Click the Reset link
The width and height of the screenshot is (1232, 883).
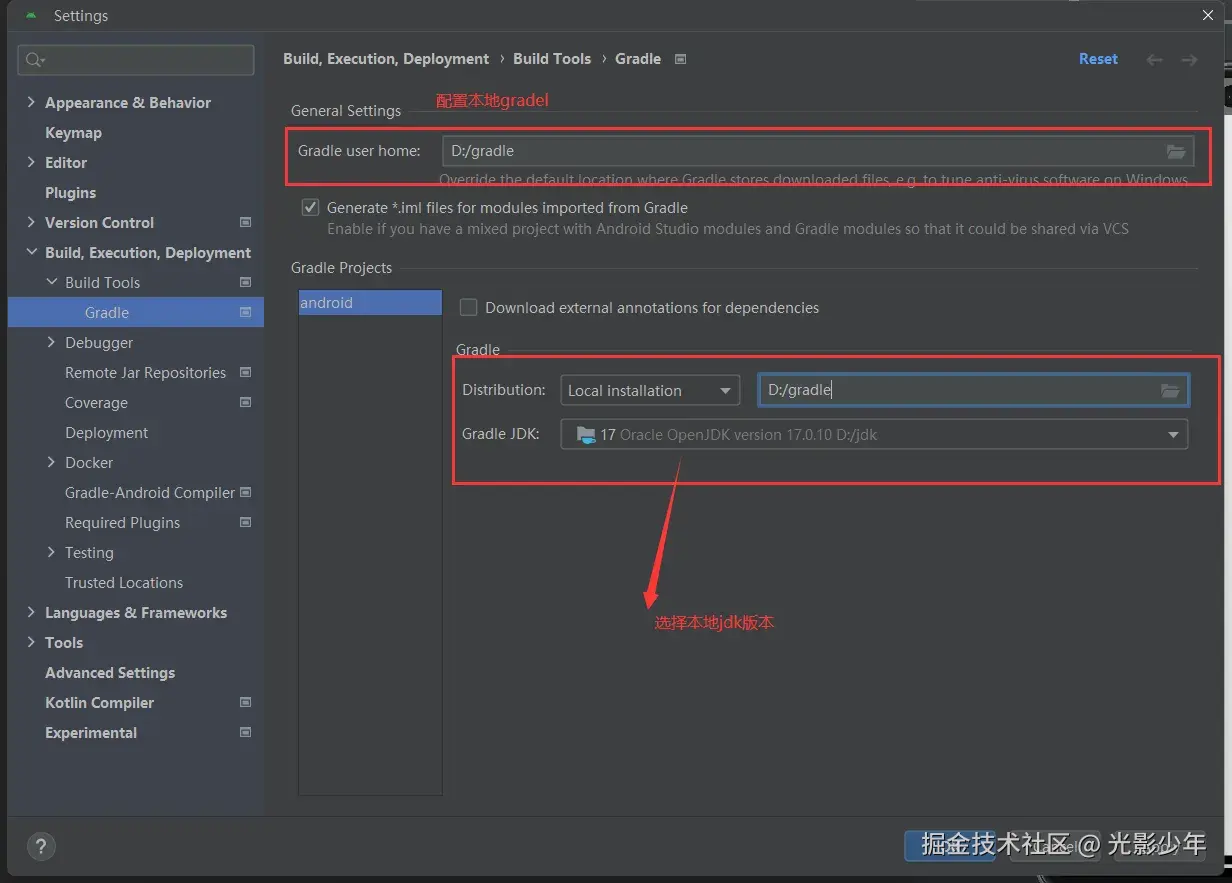pos(1098,59)
